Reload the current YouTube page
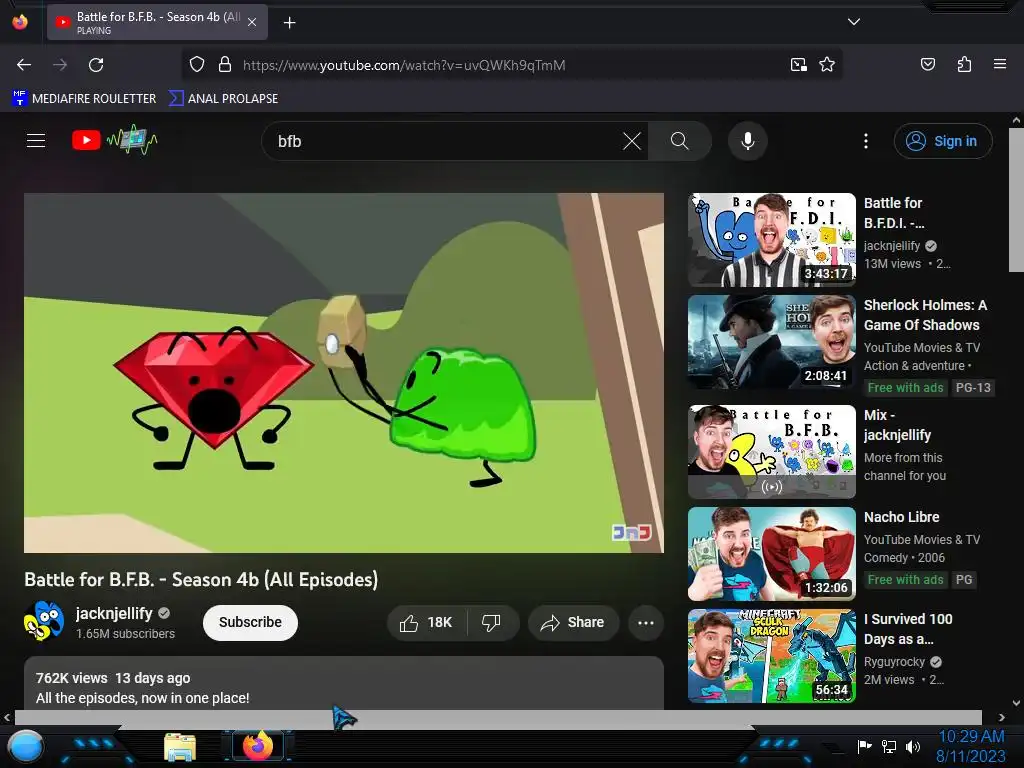The width and height of the screenshot is (1024, 768). 96,65
